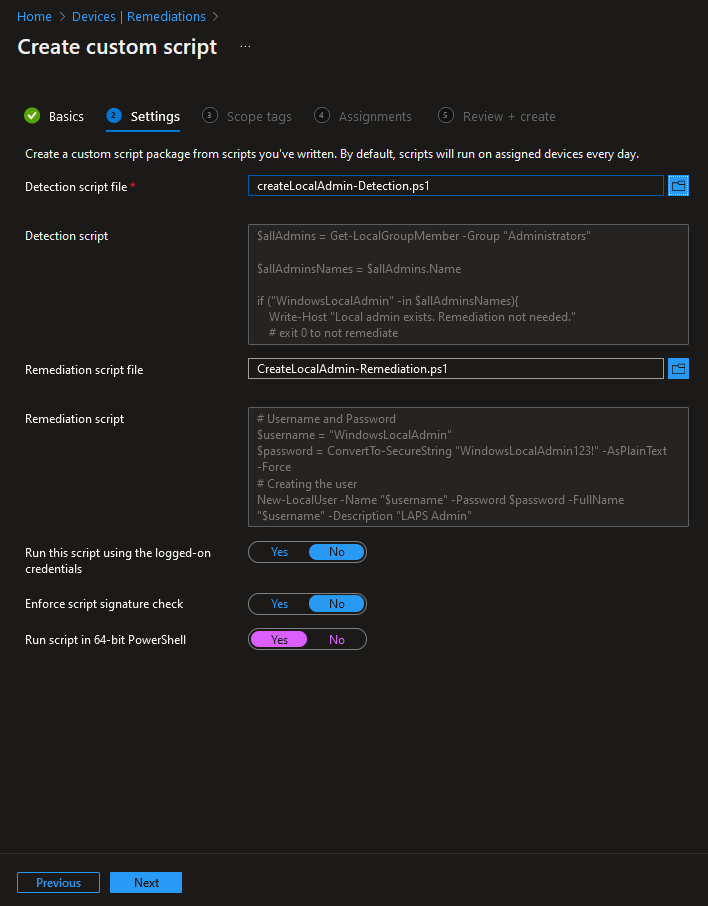This screenshot has height=906, width=708.
Task: Open the ellipsis menu beside Create custom script
Action: pyautogui.click(x=246, y=47)
